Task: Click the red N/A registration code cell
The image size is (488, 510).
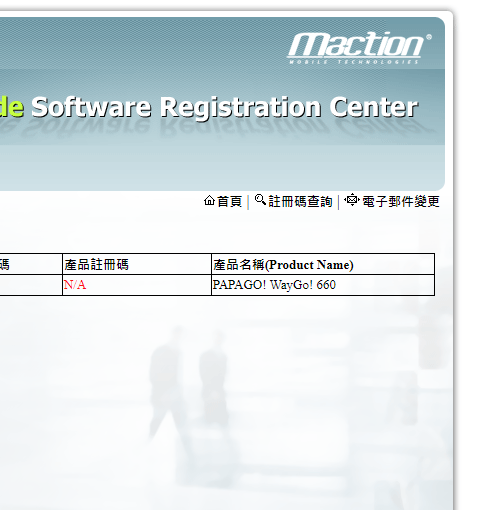Action: pyautogui.click(x=137, y=285)
